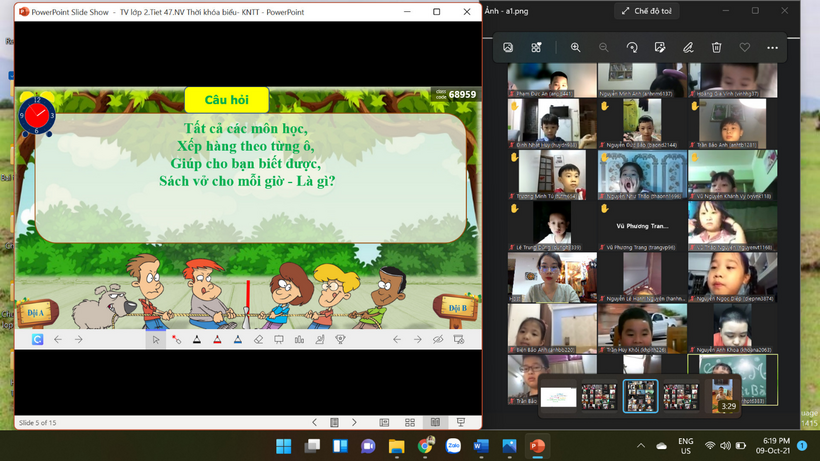
Task: Click the Đội B team button
Action: pos(456,308)
